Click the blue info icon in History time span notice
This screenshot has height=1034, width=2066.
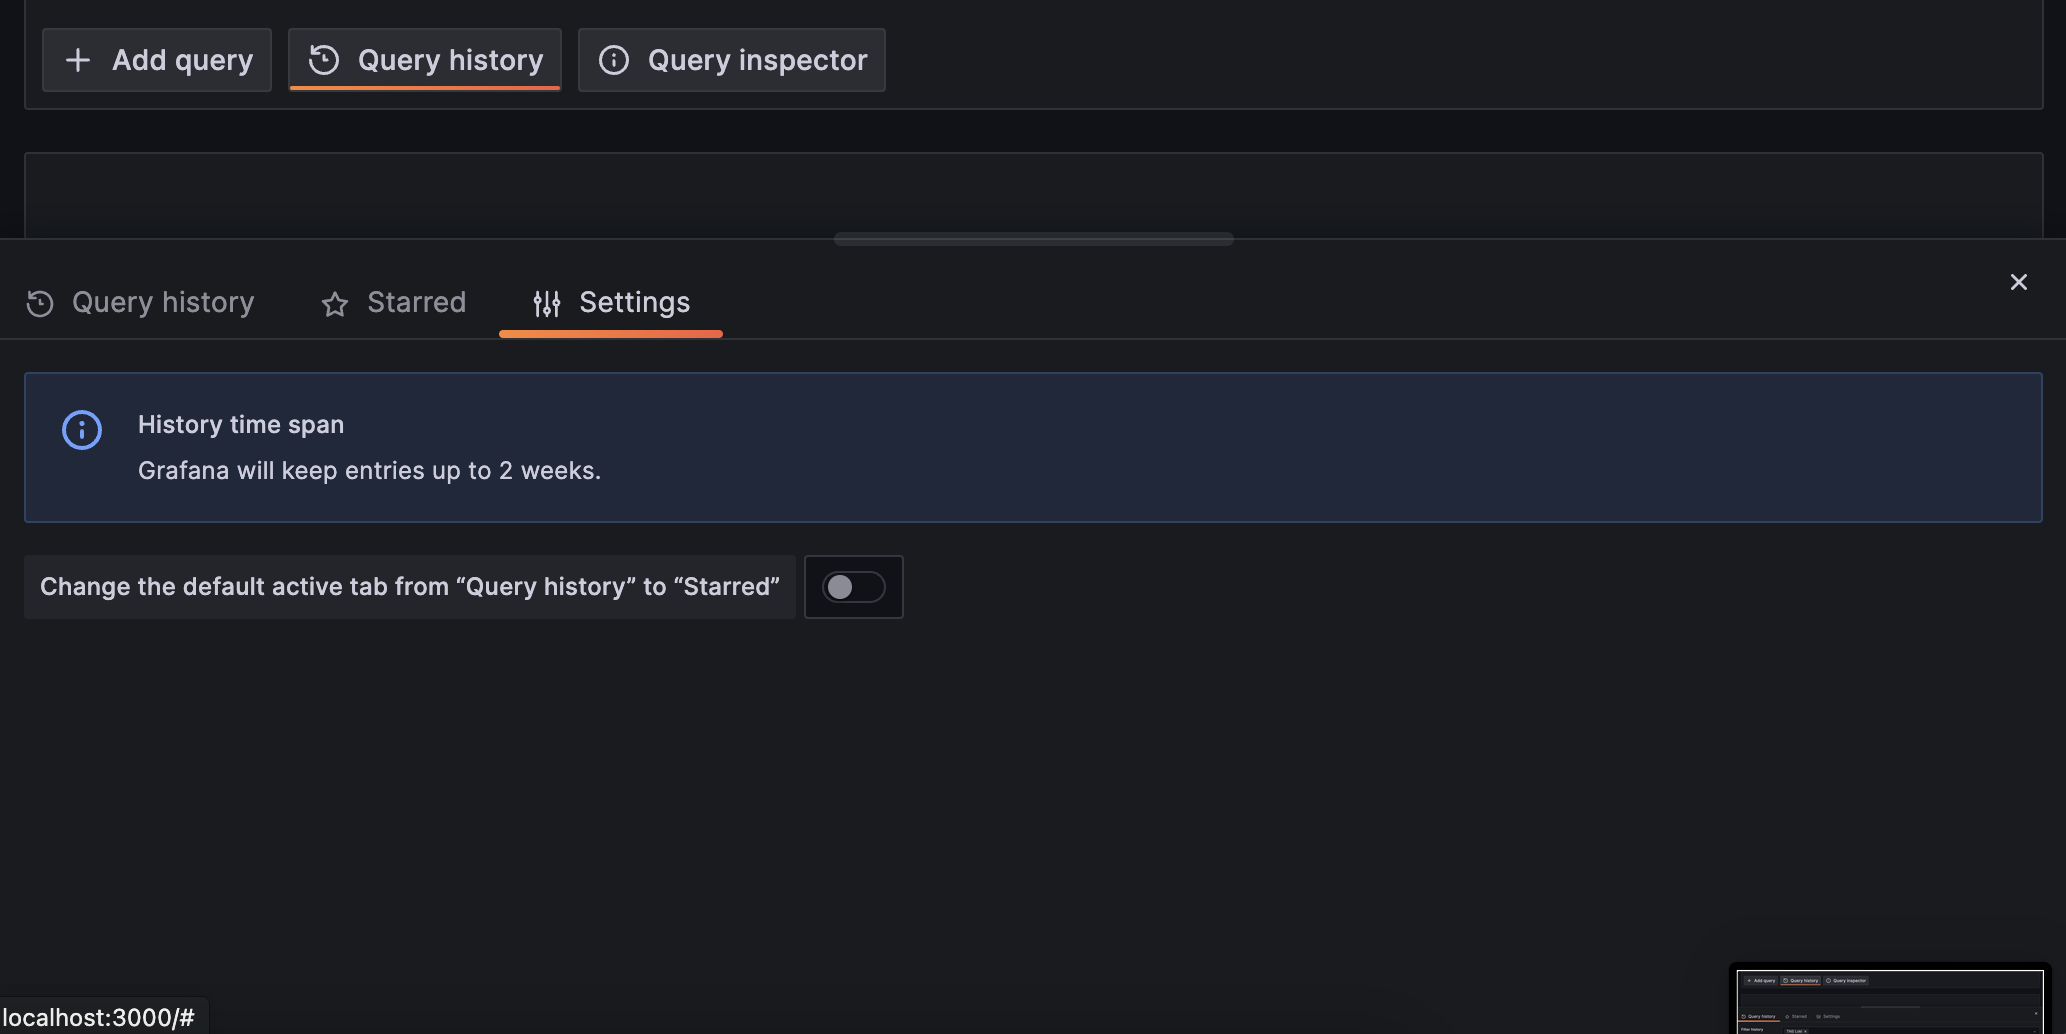pos(82,430)
